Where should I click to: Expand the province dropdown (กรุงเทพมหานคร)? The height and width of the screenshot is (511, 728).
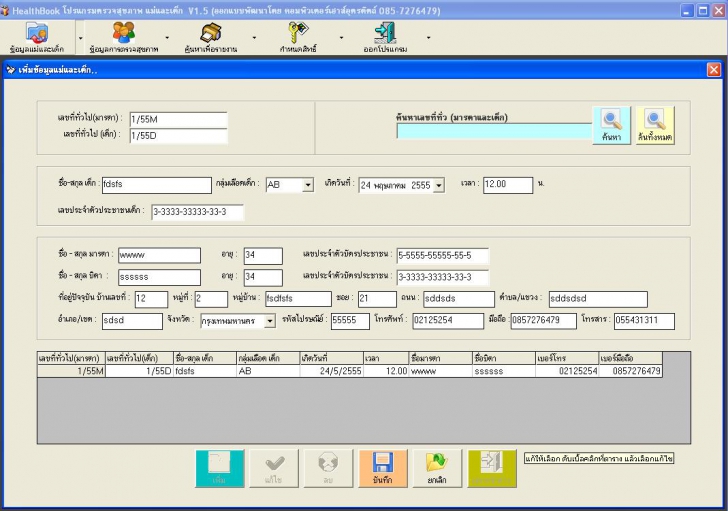coord(270,321)
